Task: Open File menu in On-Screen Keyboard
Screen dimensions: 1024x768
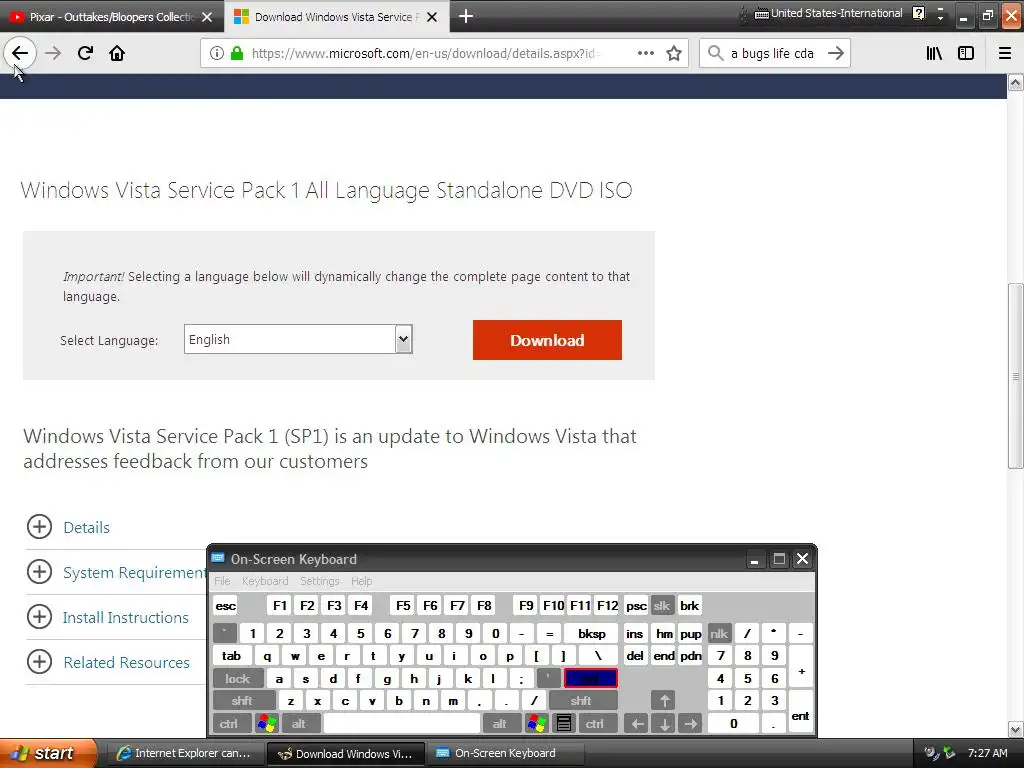Action: pos(222,581)
